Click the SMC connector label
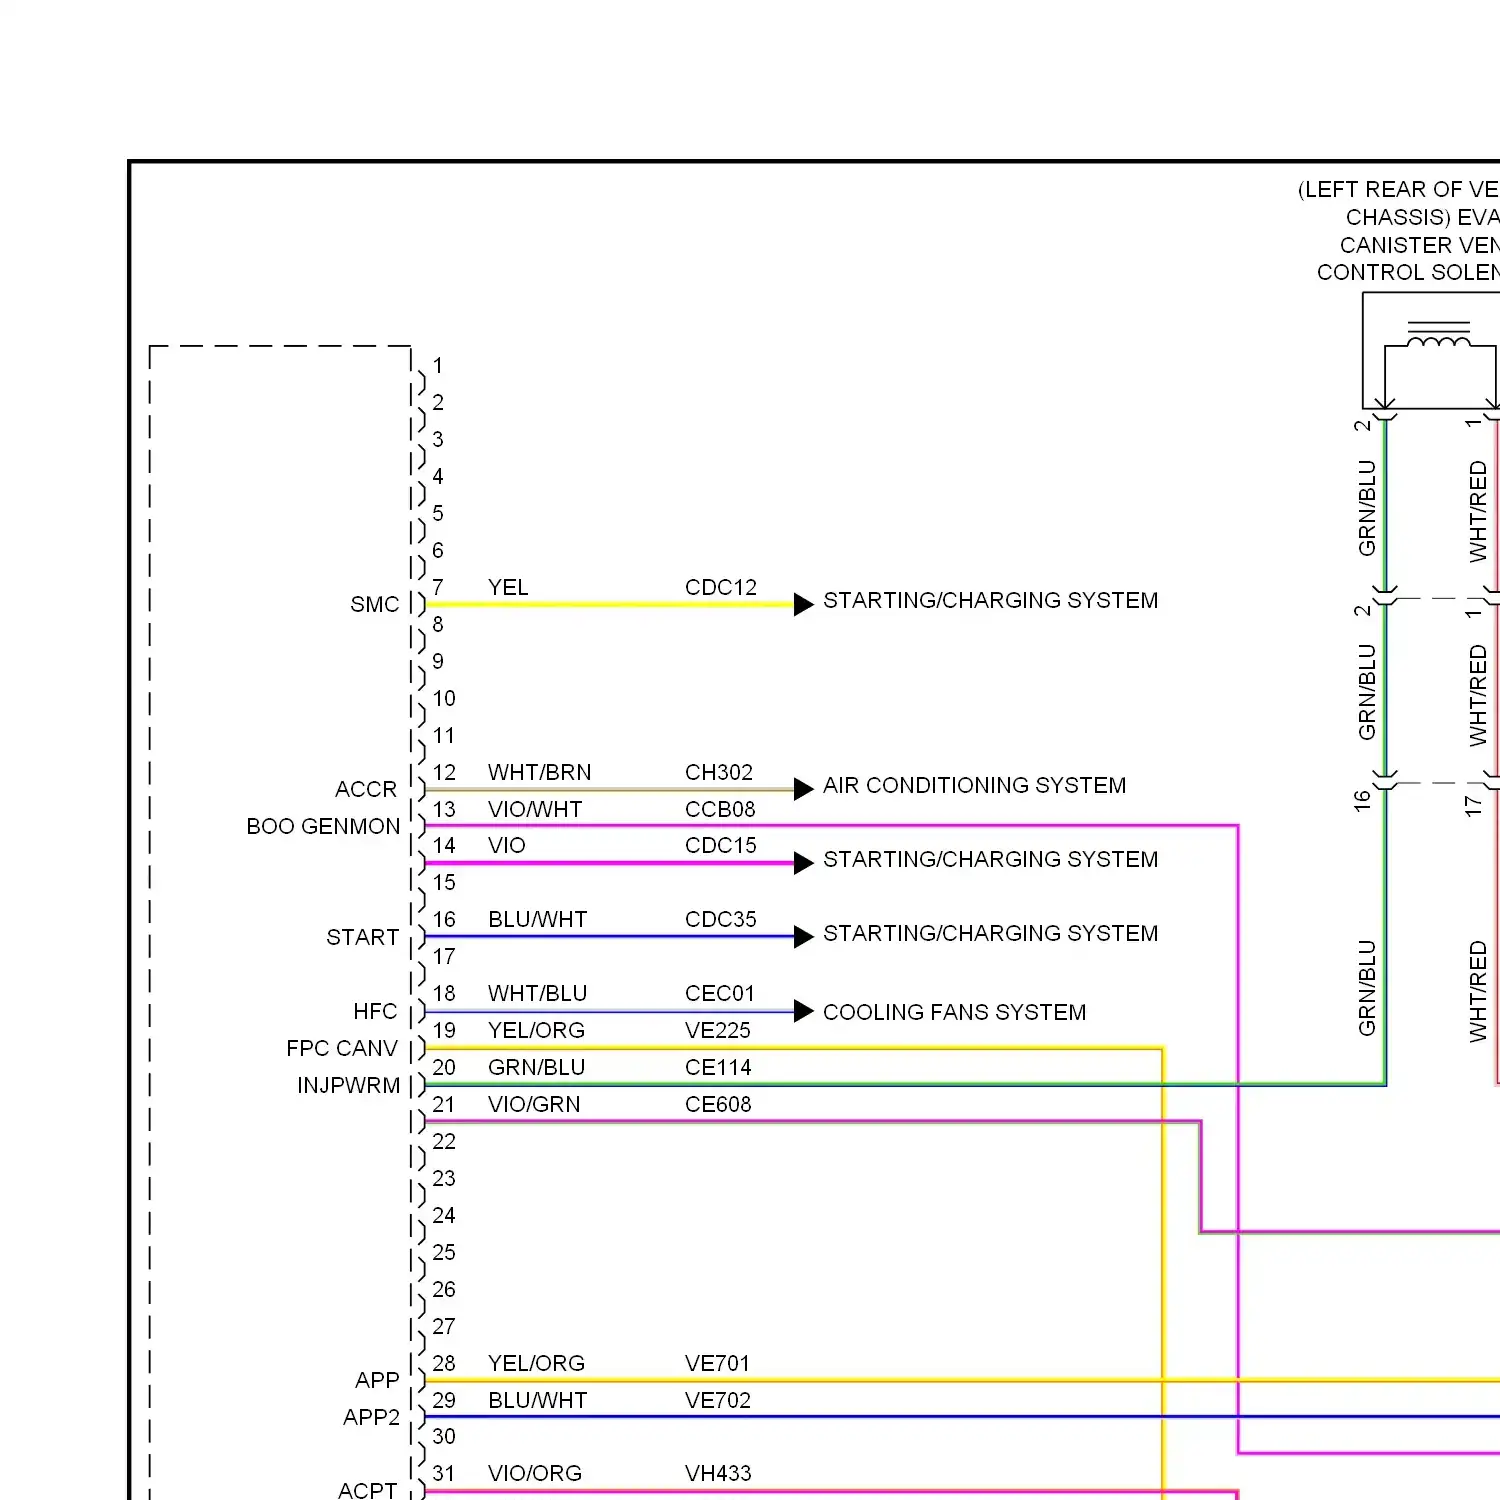The width and height of the screenshot is (1500, 1500). pos(374,604)
